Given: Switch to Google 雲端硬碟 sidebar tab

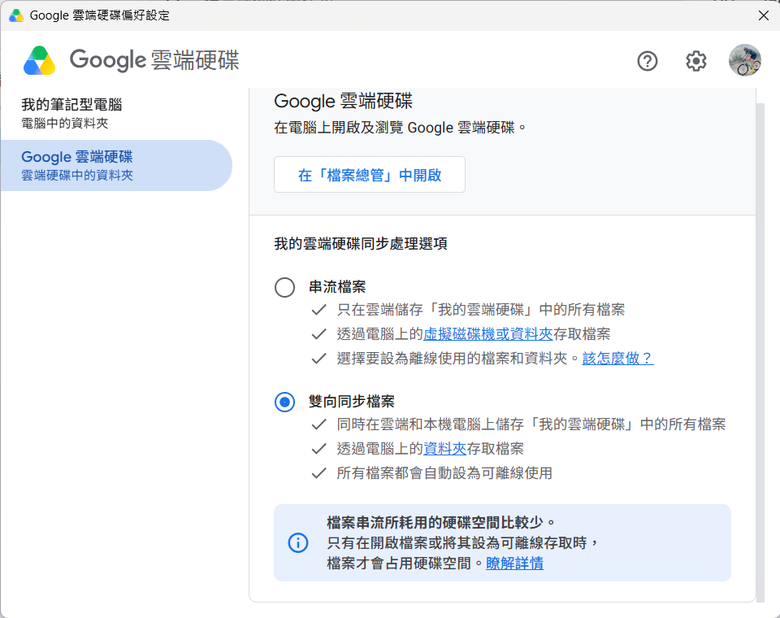Looking at the screenshot, I should 117,165.
